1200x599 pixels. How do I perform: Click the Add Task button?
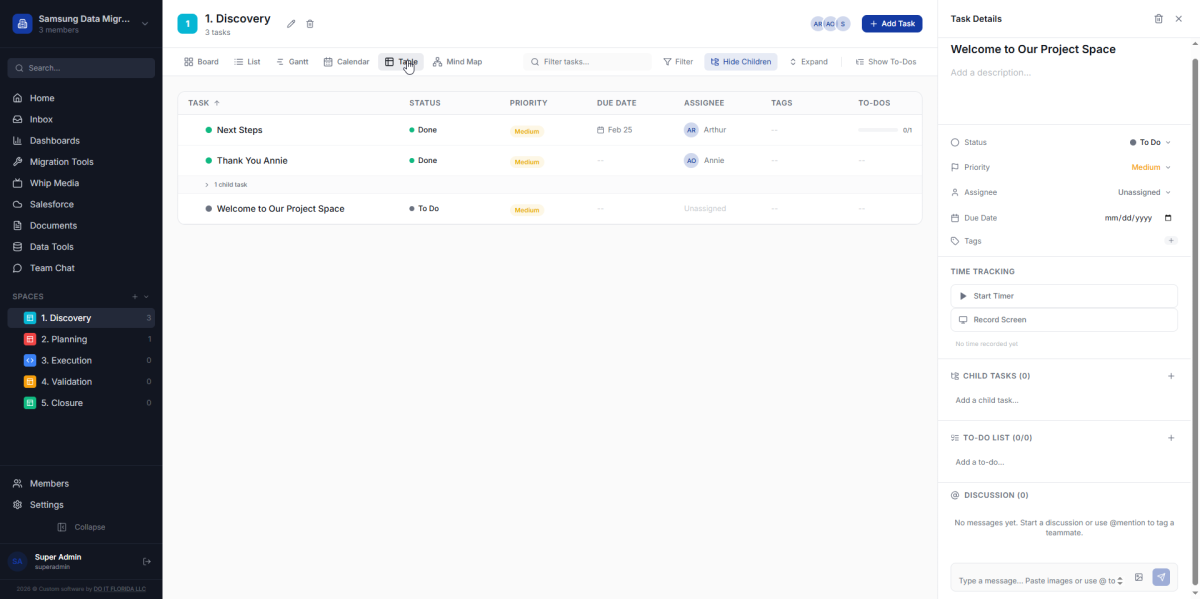click(891, 23)
